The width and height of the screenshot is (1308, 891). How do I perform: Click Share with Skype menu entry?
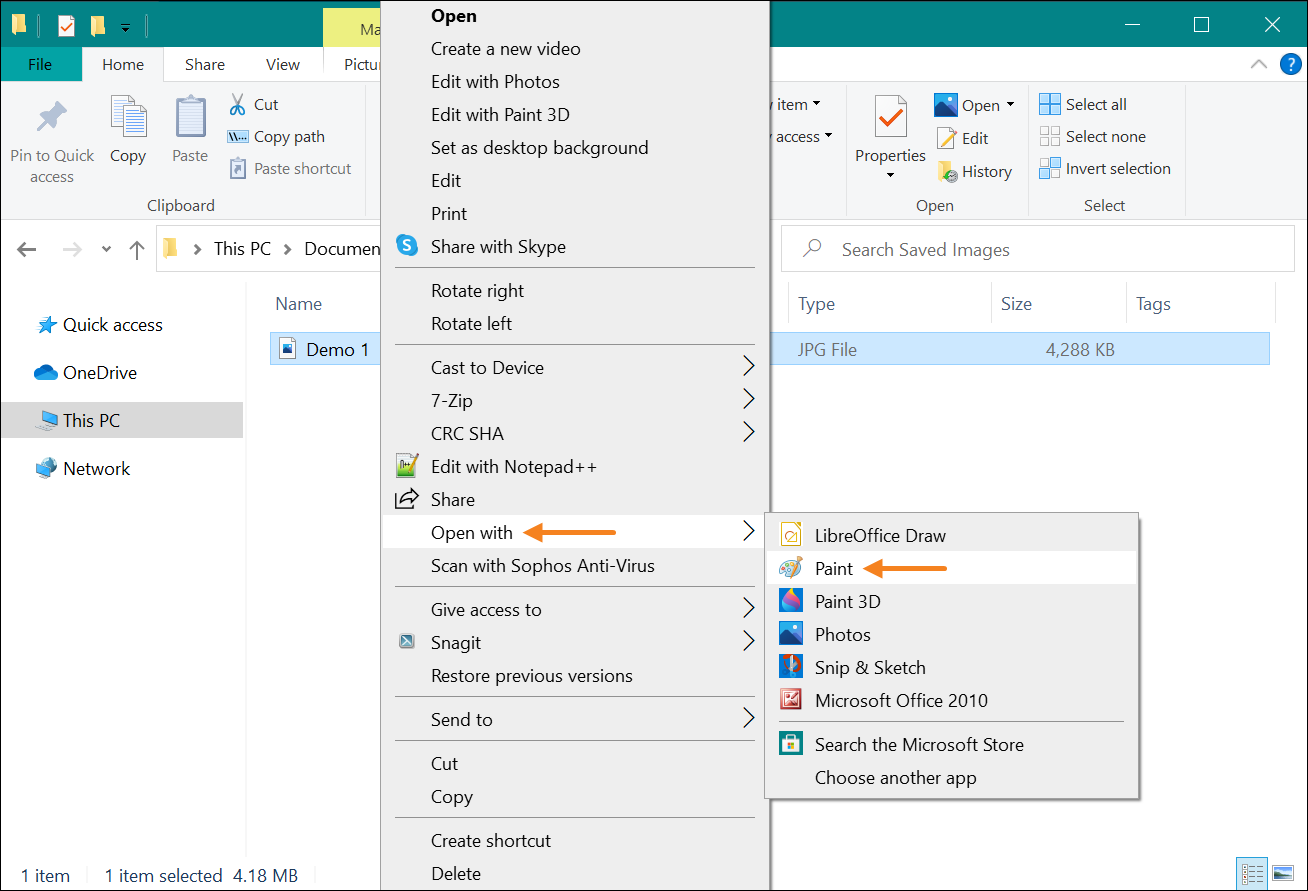497,246
